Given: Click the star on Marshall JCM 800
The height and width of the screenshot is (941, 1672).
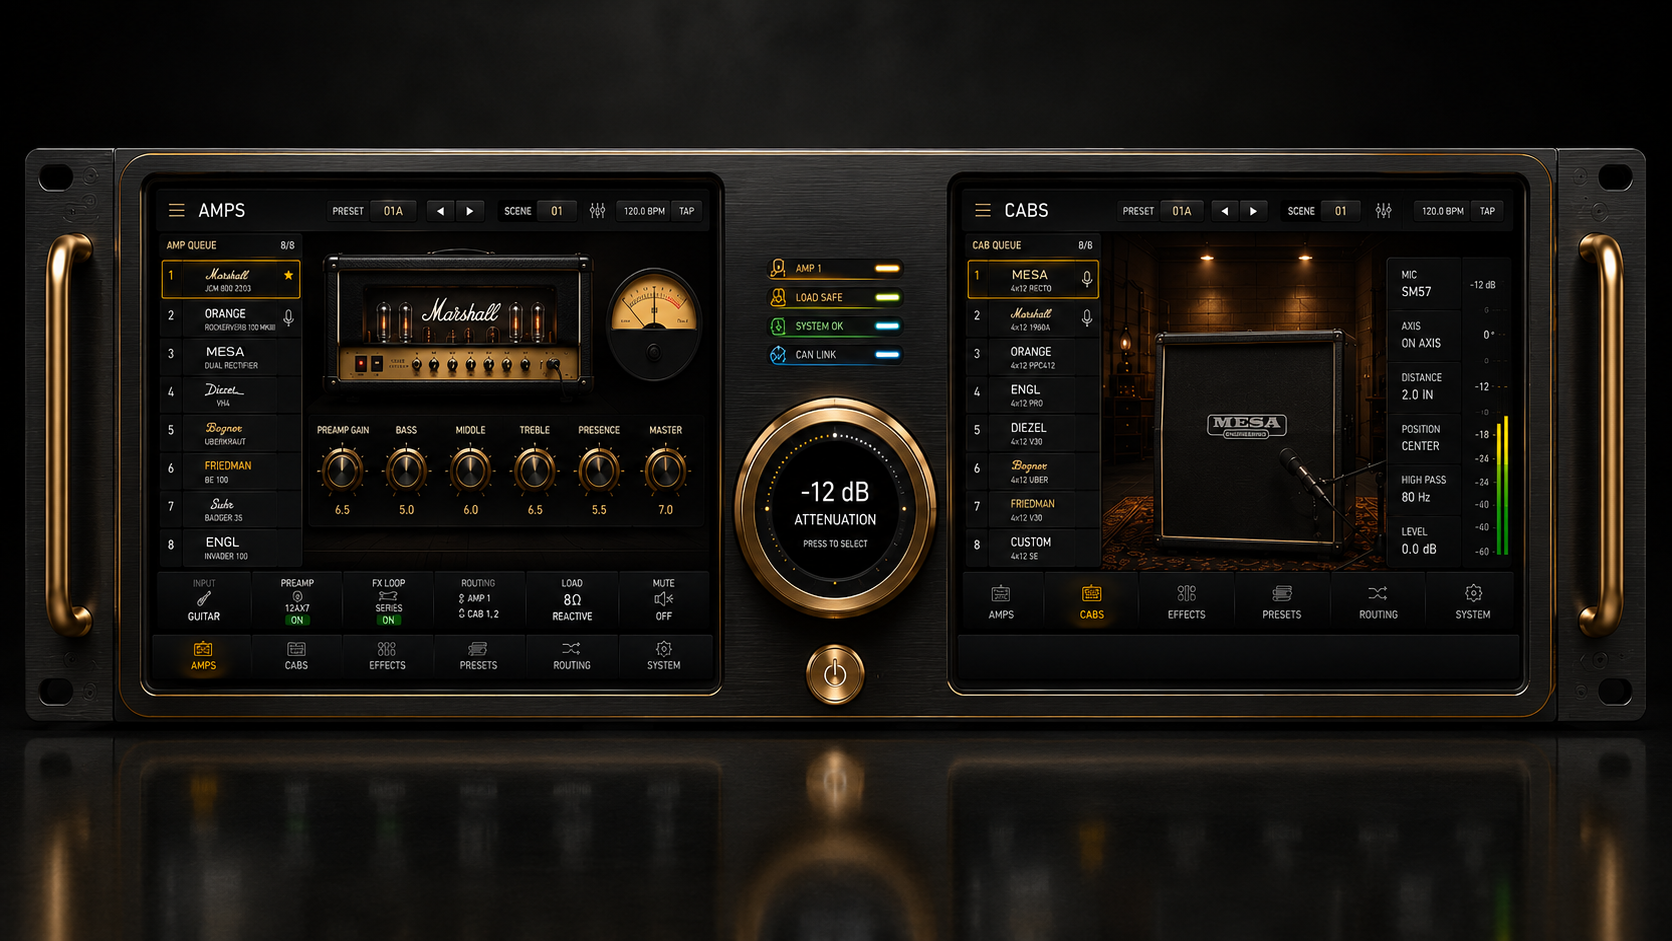Looking at the screenshot, I should 288,275.
